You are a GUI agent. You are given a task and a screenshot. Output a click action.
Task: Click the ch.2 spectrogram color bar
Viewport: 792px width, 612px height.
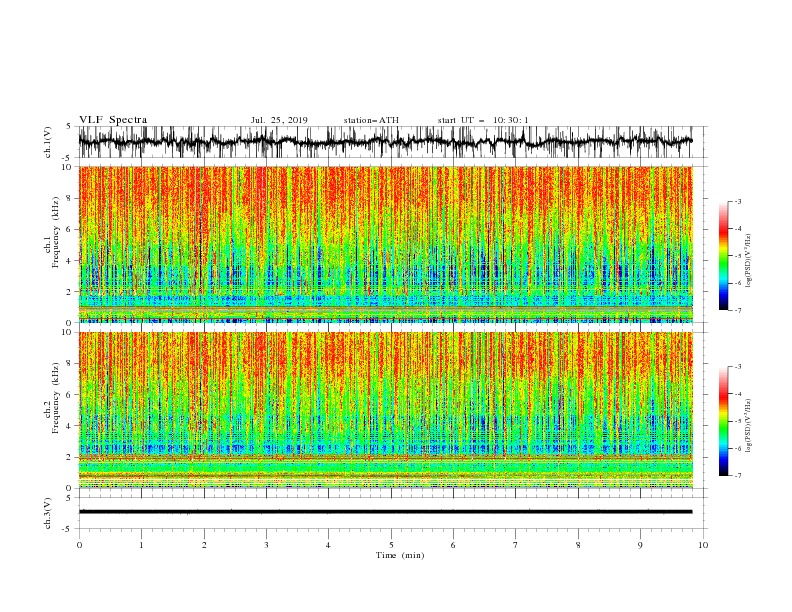point(723,421)
